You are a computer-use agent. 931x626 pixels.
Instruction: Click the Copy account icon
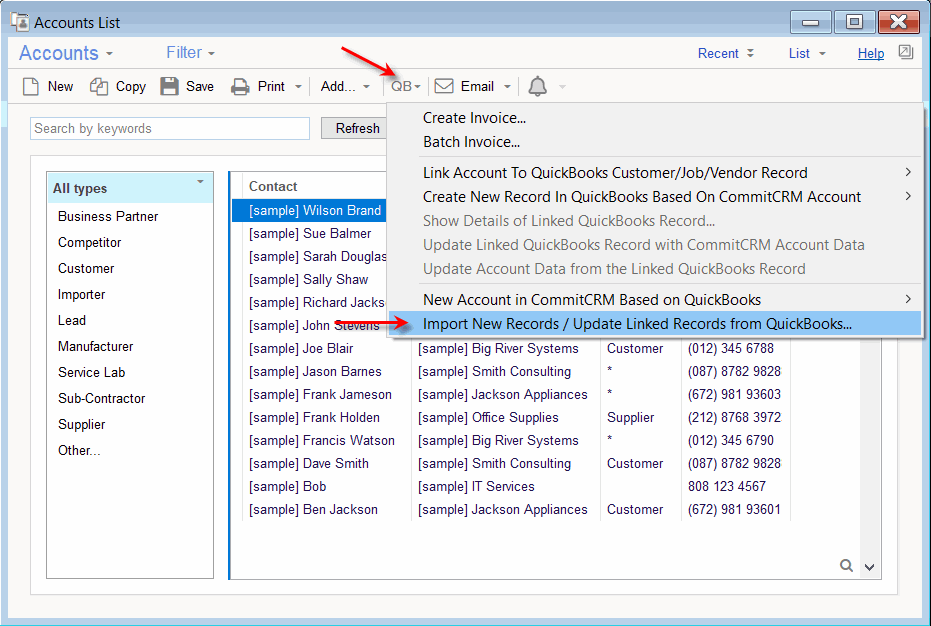point(99,87)
